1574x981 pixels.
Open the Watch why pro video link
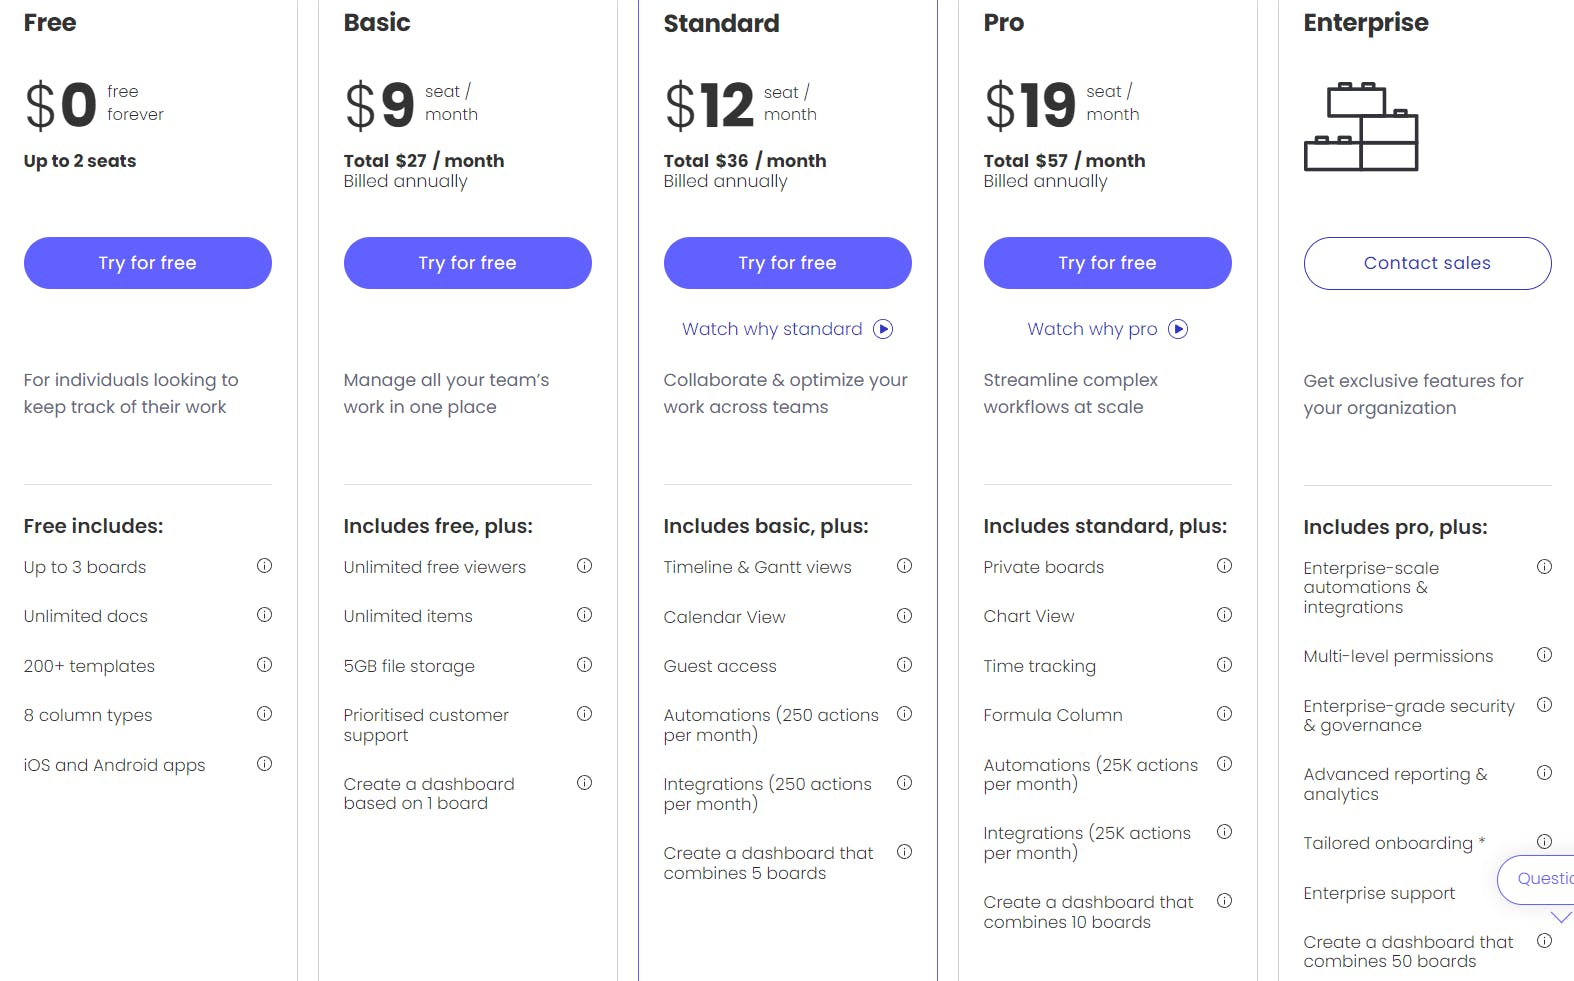[x=1092, y=329]
